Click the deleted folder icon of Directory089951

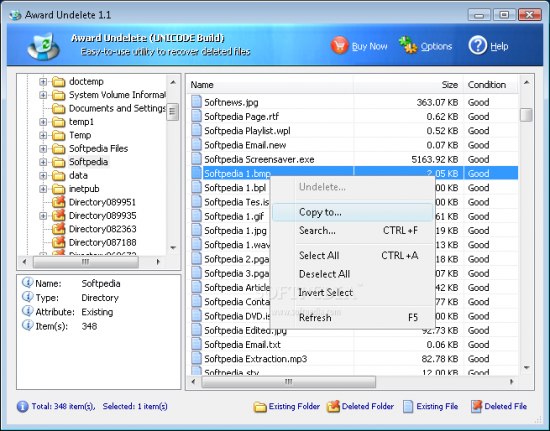click(59, 202)
